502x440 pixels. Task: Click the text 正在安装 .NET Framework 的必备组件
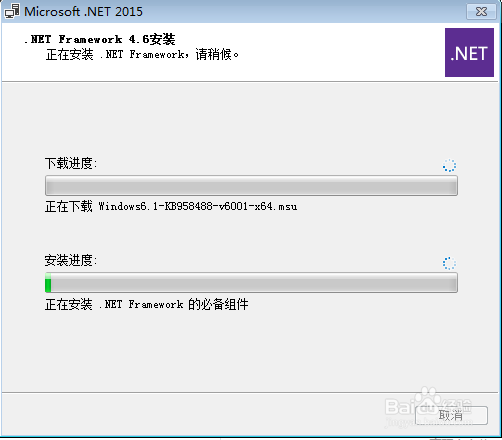tap(147, 304)
